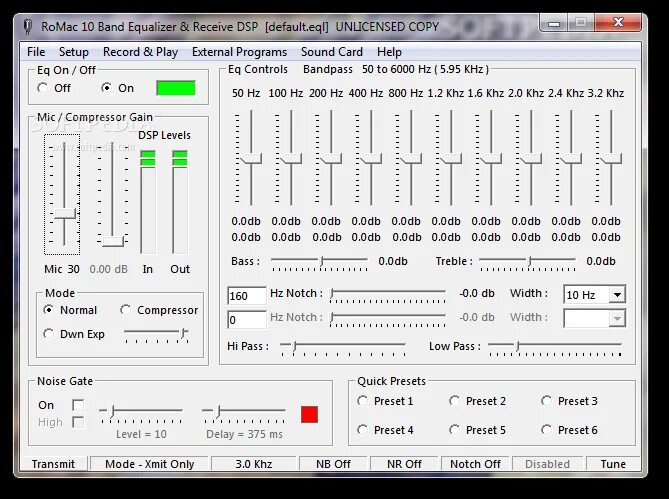Click the 3.0 Khz status button
This screenshot has width=669, height=499.
254,464
